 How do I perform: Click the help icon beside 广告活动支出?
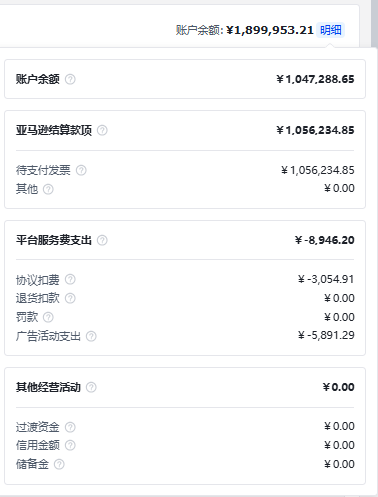coord(91,336)
